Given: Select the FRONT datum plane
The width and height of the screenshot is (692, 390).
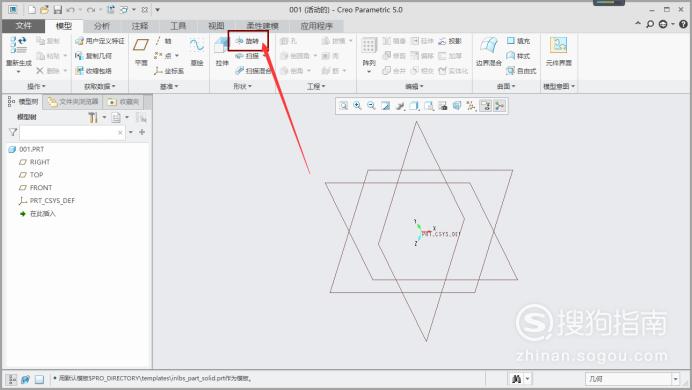Looking at the screenshot, I should coord(36,188).
